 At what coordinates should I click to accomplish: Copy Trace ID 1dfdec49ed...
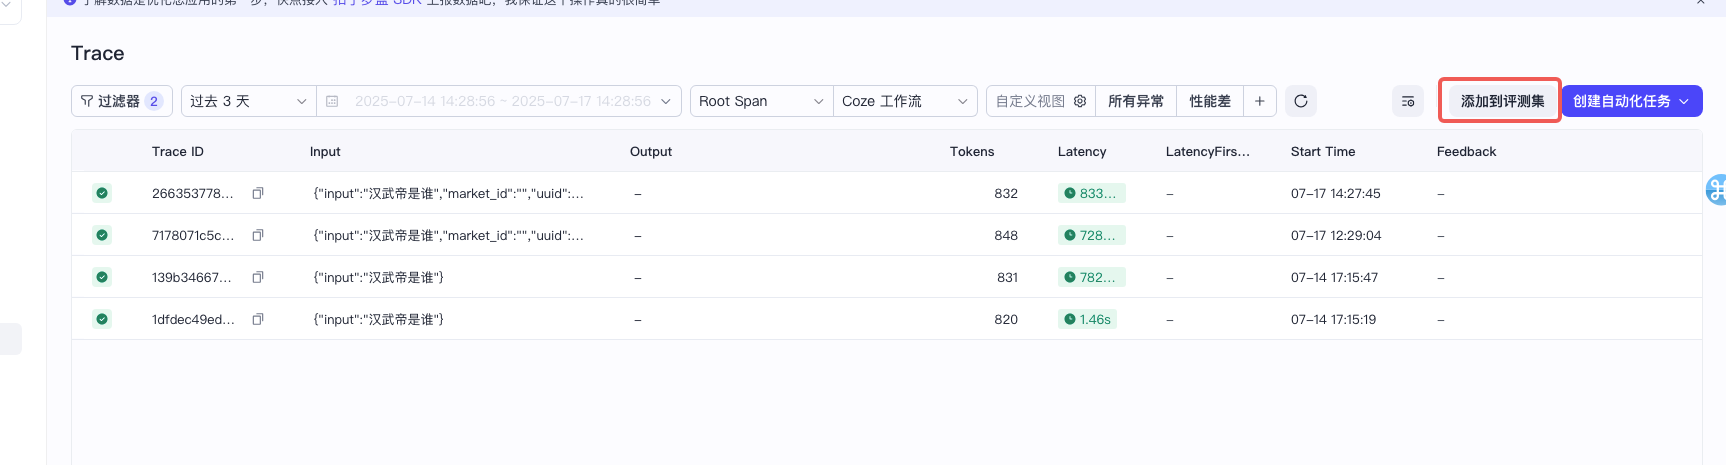258,319
